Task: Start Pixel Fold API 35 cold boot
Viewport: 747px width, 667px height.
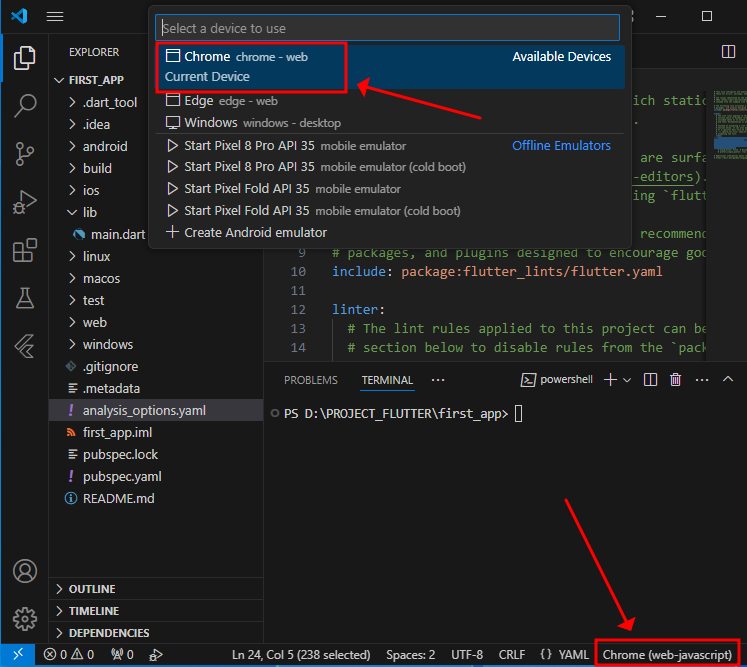Action: 390,211
